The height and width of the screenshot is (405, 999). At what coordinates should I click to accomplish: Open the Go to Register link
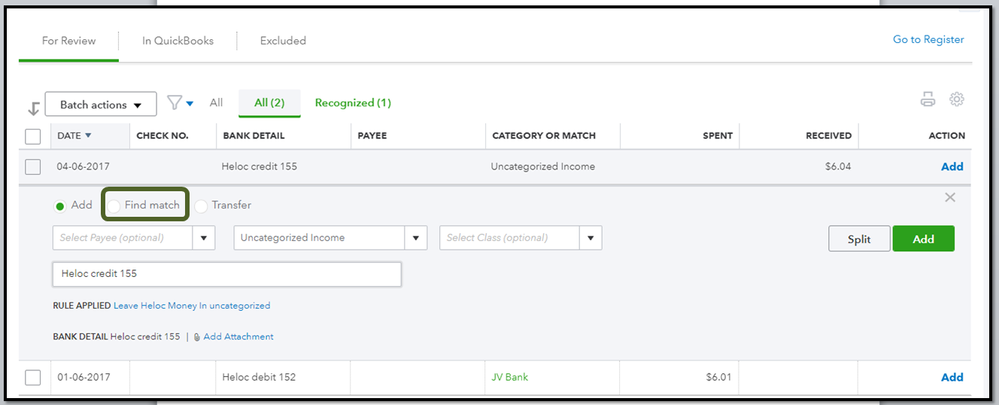[x=928, y=40]
